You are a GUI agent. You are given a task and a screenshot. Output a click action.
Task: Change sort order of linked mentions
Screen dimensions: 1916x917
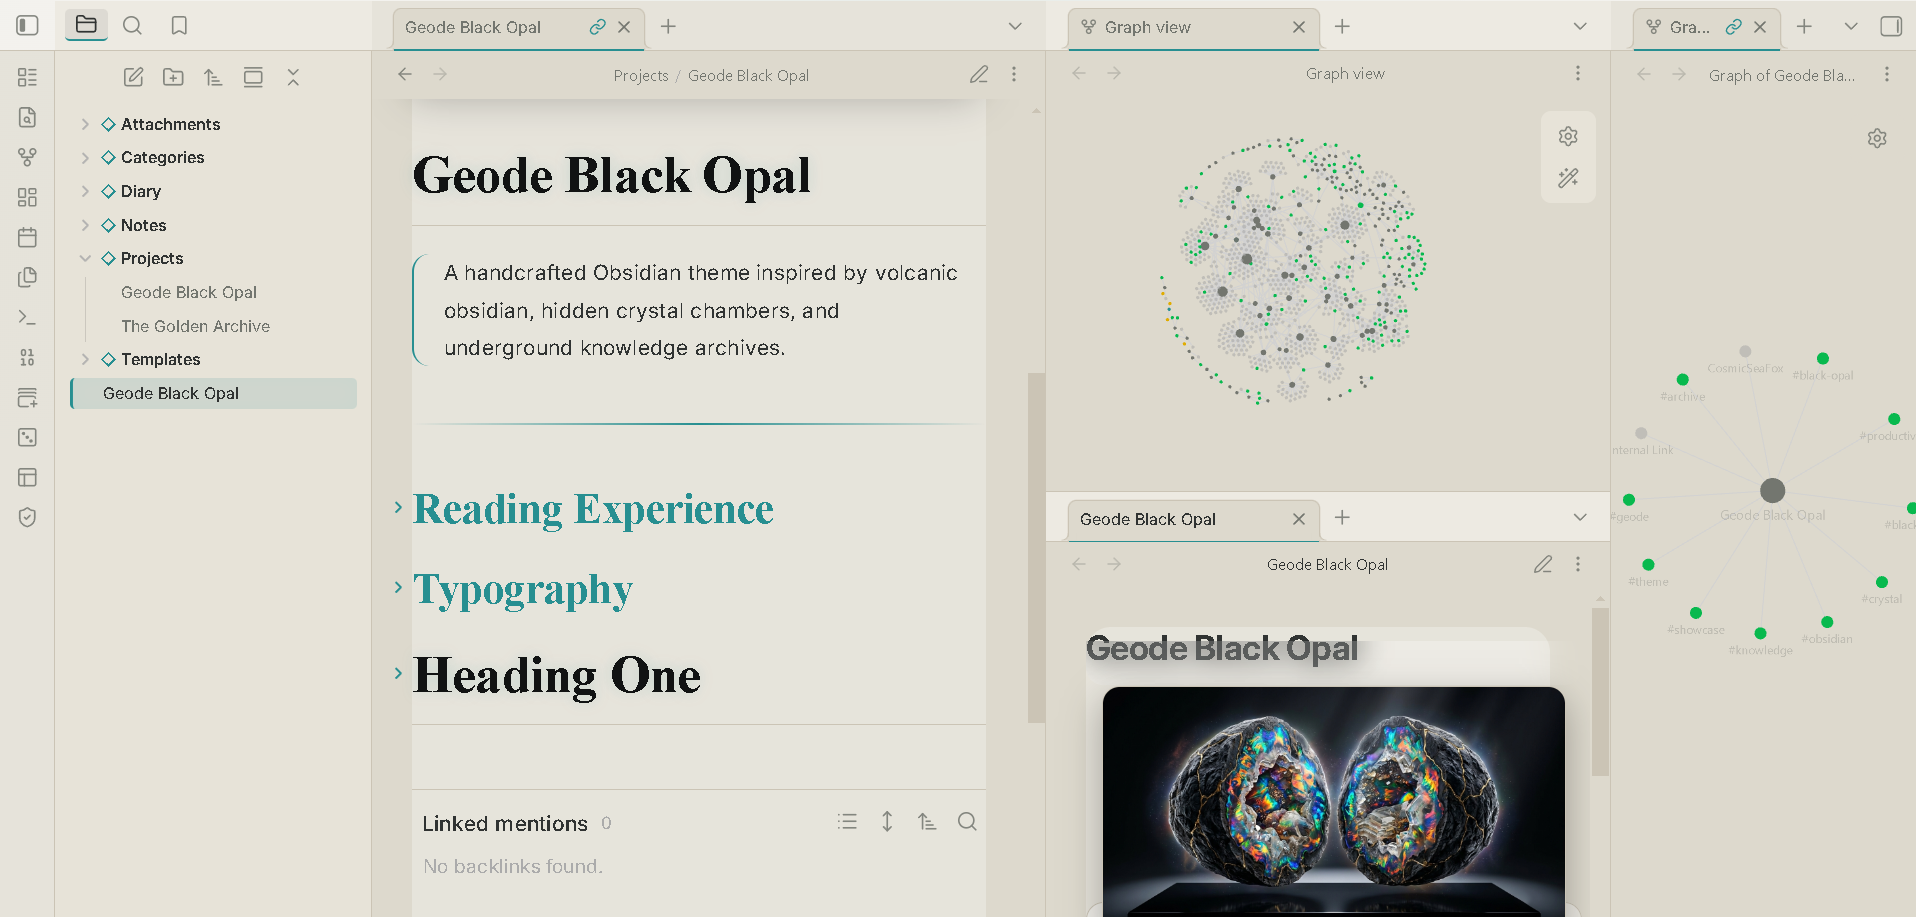pos(927,822)
